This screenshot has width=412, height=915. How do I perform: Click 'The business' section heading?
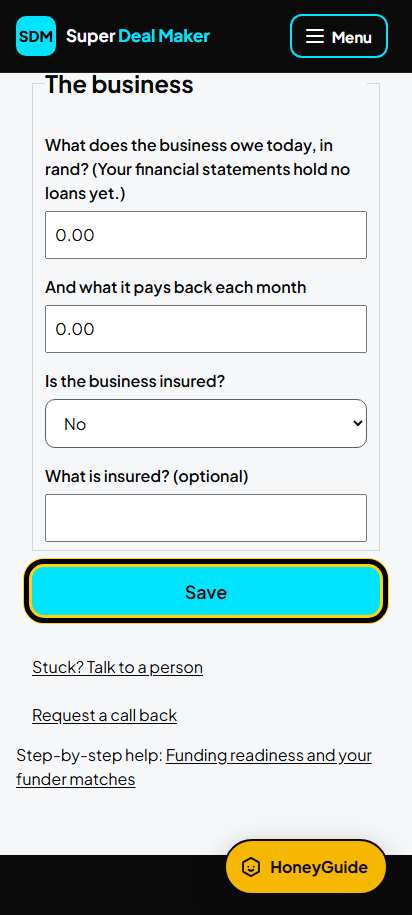(119, 85)
